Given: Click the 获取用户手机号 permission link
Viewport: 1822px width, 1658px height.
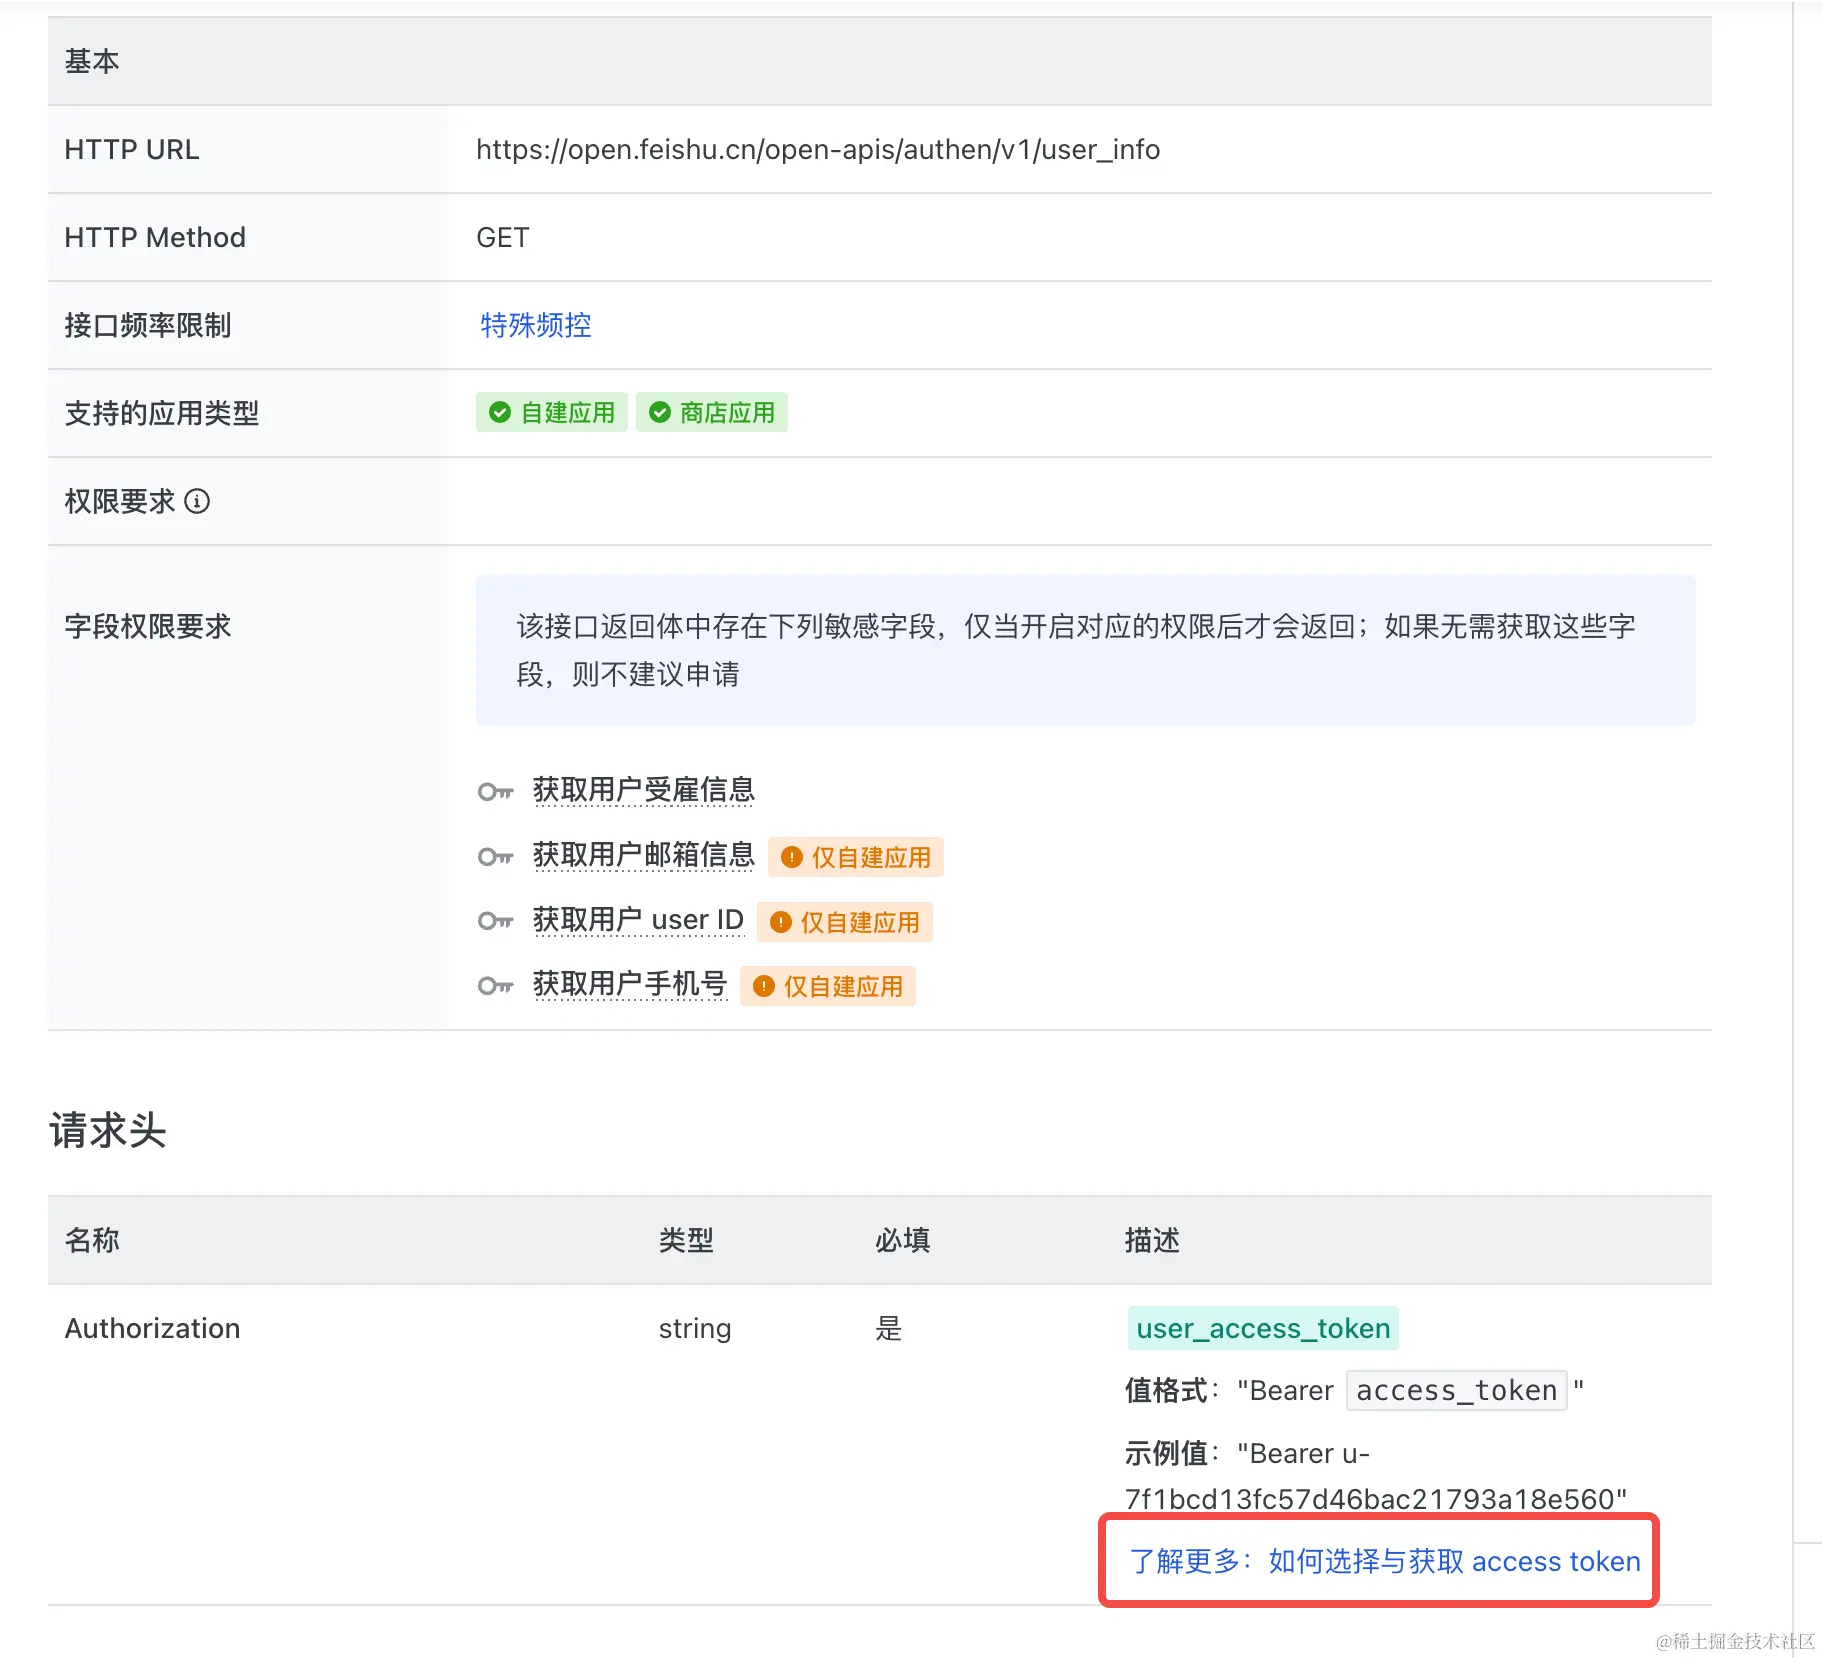Looking at the screenshot, I should pos(630,984).
